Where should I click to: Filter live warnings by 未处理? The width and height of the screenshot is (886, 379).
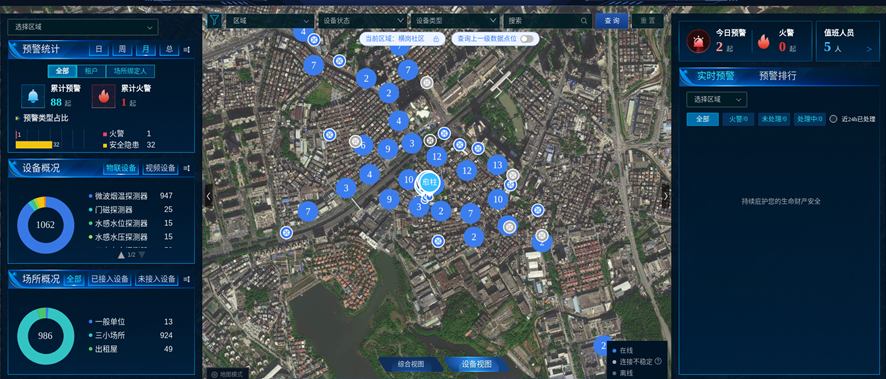(774, 119)
